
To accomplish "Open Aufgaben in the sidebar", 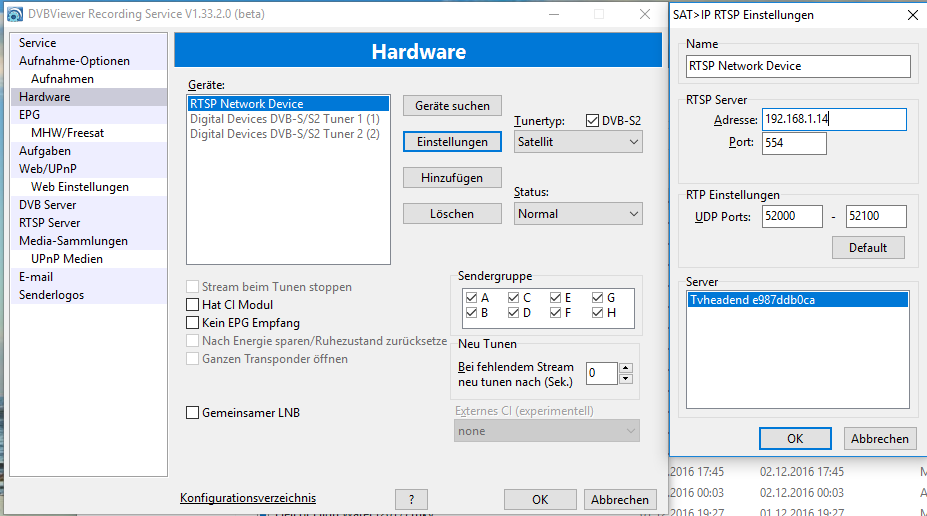I will pyautogui.click(x=89, y=151).
